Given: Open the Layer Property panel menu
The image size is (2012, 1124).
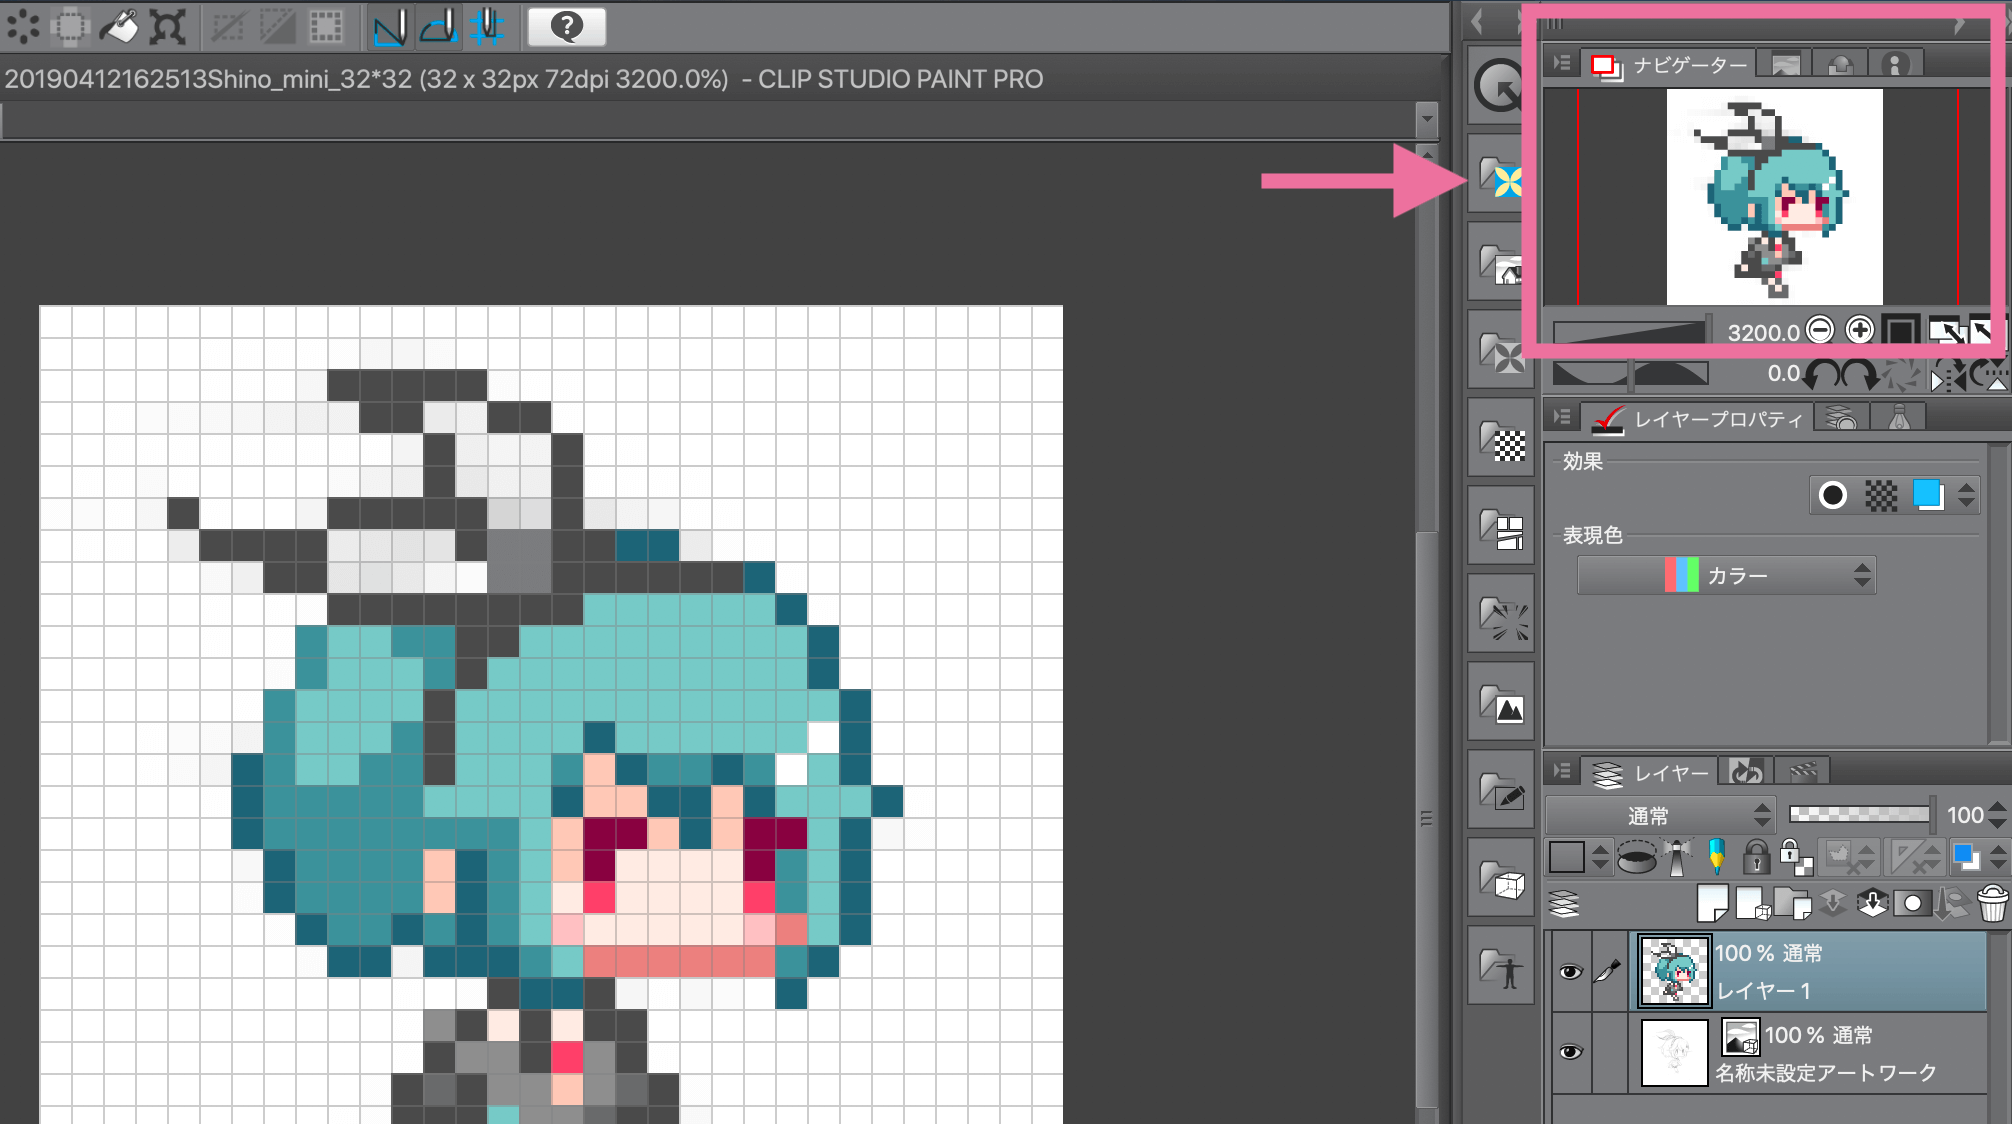Looking at the screenshot, I should coord(1562,418).
